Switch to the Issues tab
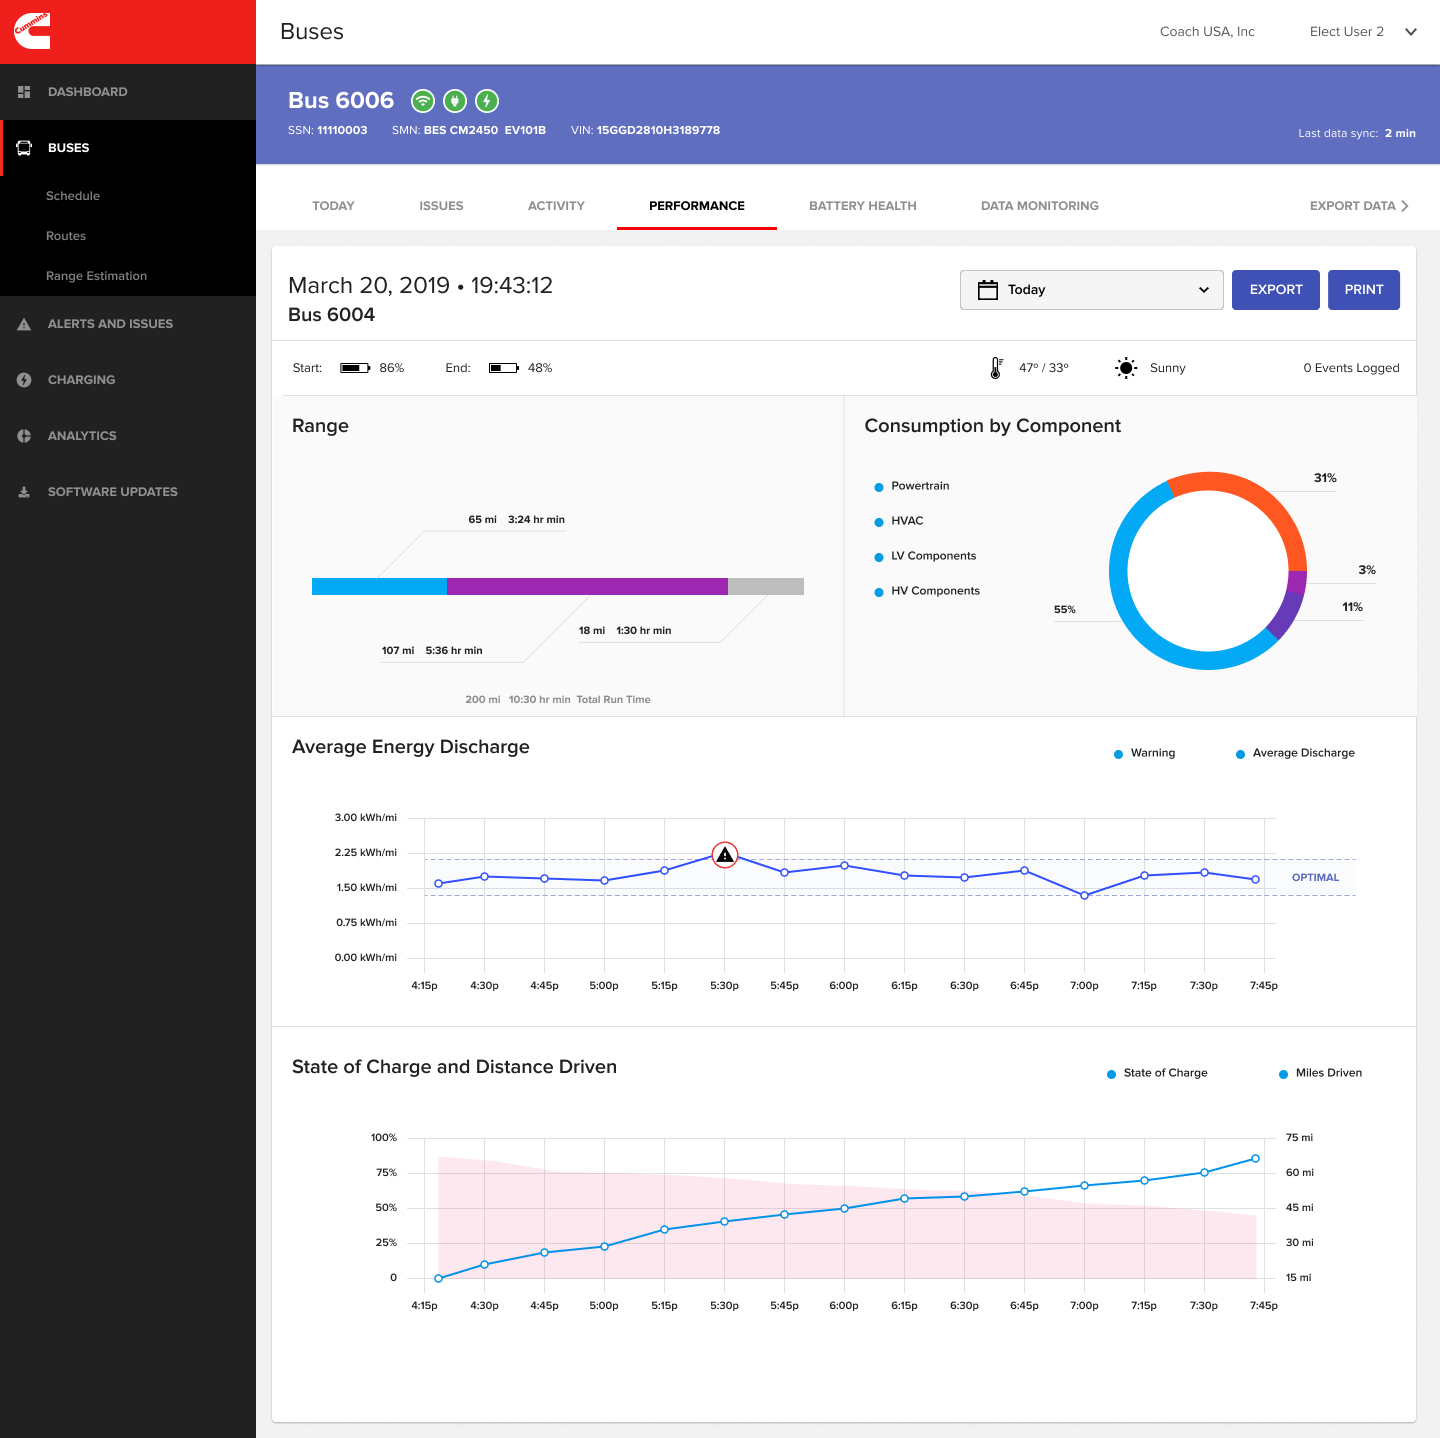Screen dimensions: 1440x1438 pyautogui.click(x=441, y=206)
